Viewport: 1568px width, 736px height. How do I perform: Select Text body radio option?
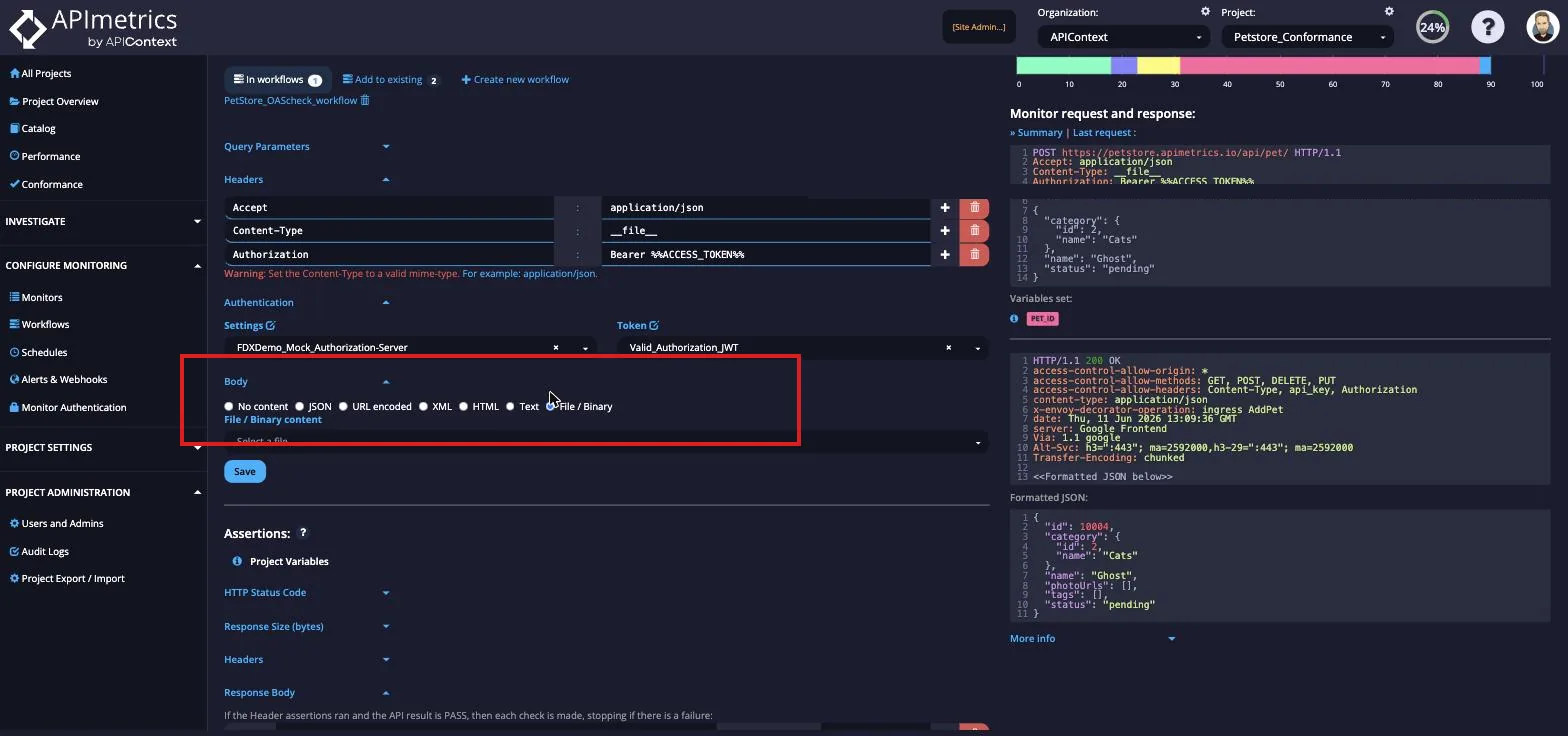(x=510, y=407)
